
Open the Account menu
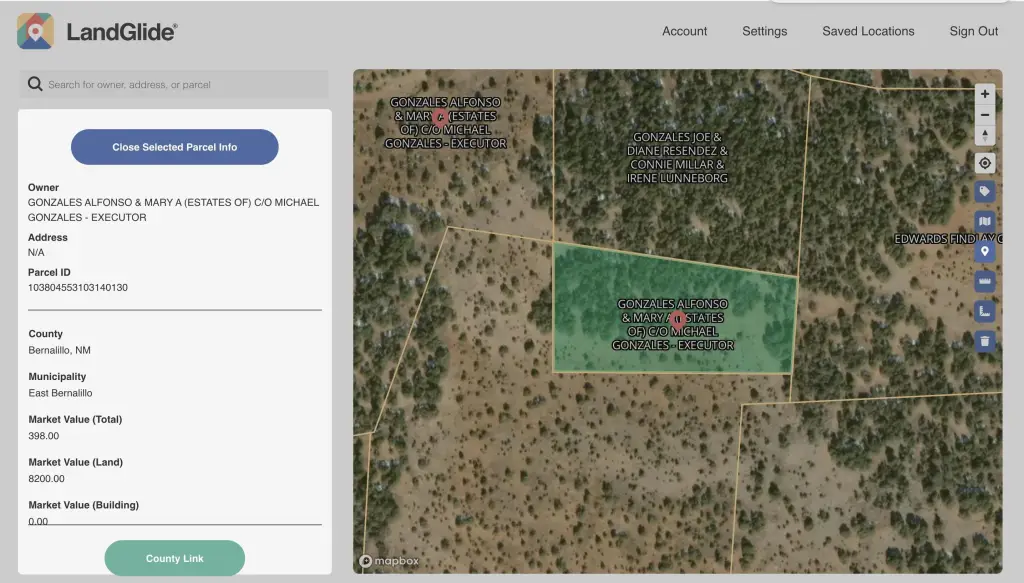(684, 31)
